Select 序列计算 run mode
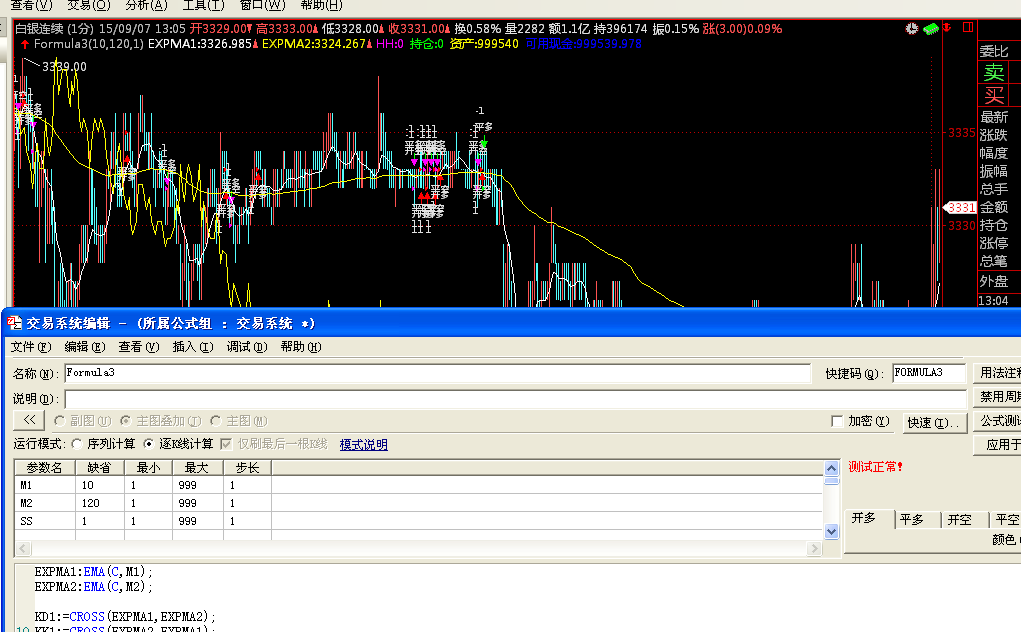1021x632 pixels. point(77,444)
